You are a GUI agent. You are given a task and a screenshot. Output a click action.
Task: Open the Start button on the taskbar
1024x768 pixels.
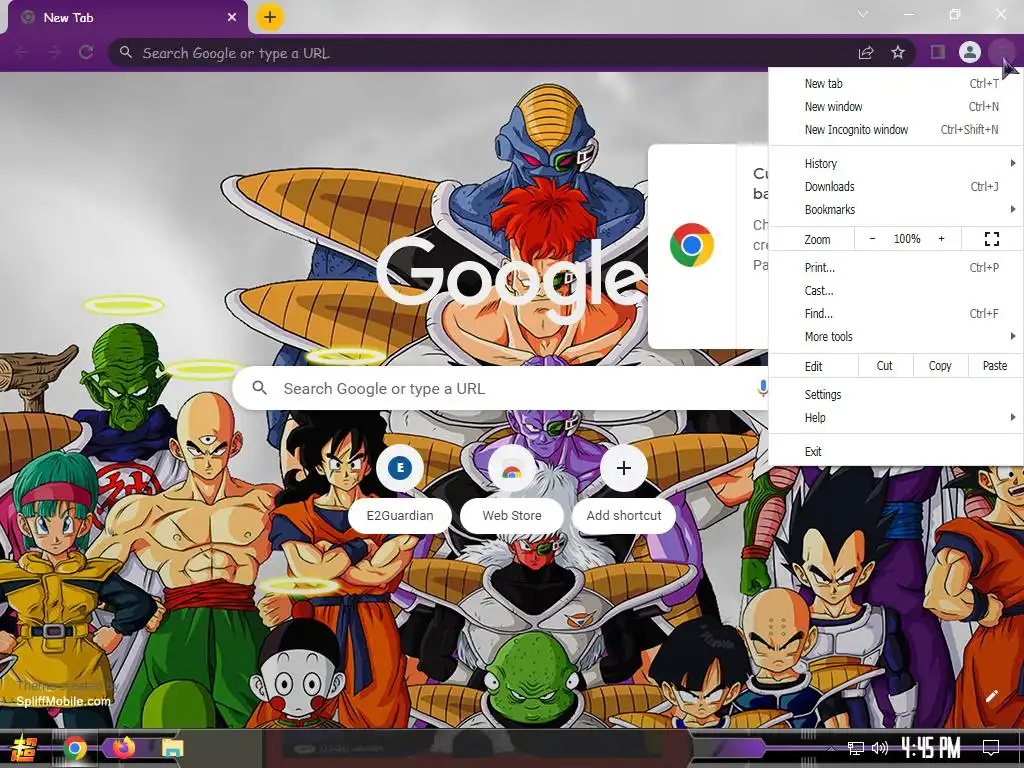(23, 748)
